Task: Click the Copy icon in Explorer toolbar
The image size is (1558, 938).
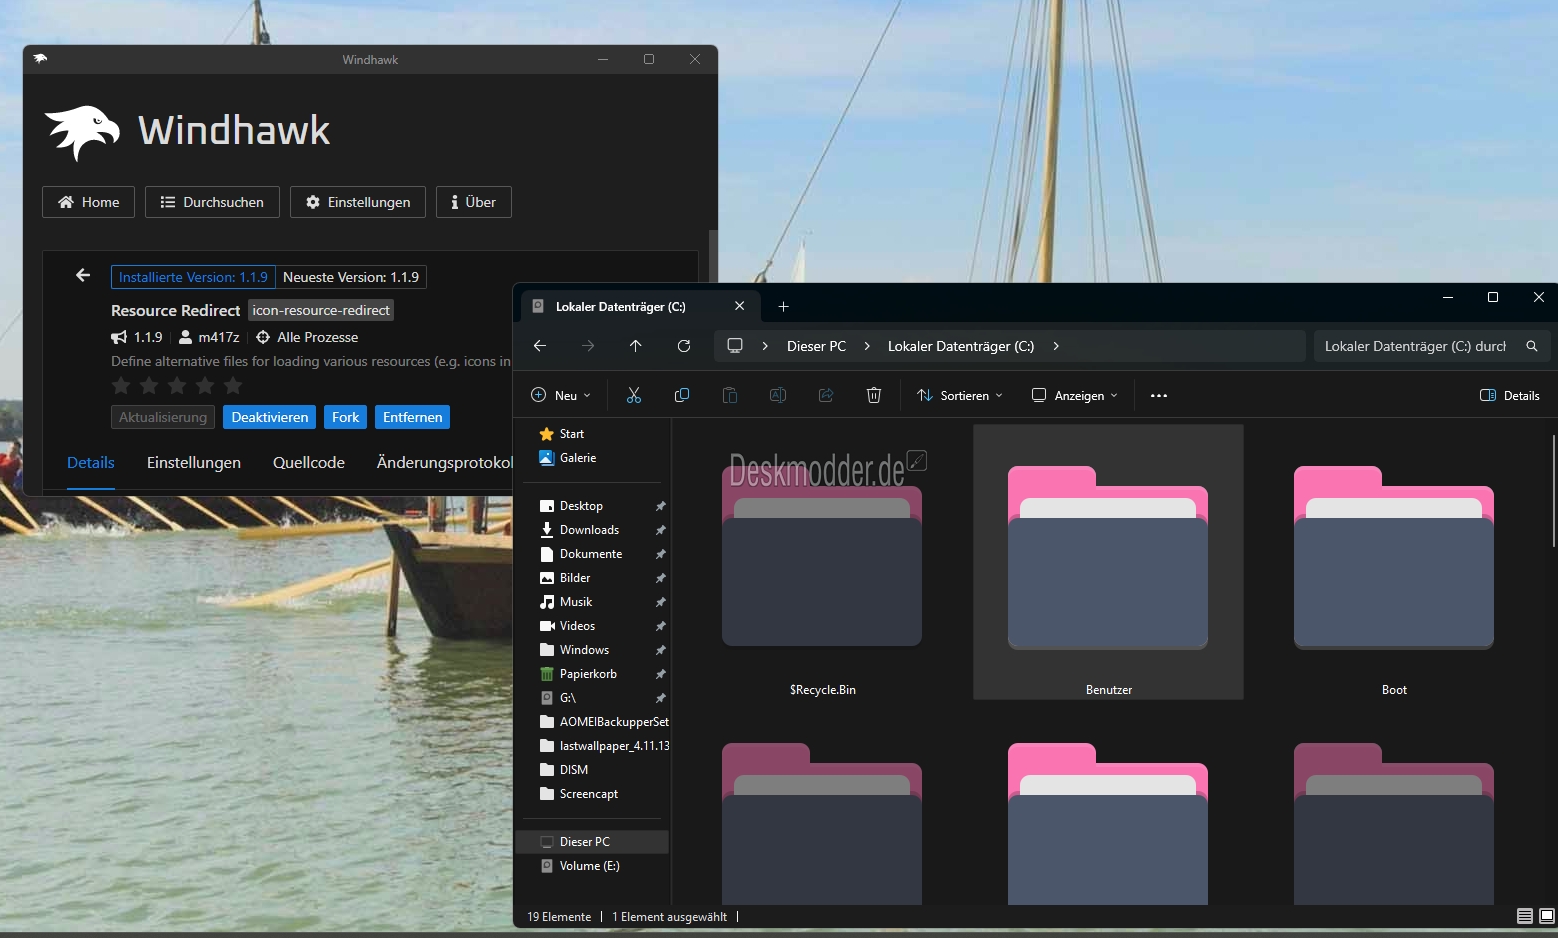Action: pyautogui.click(x=682, y=395)
